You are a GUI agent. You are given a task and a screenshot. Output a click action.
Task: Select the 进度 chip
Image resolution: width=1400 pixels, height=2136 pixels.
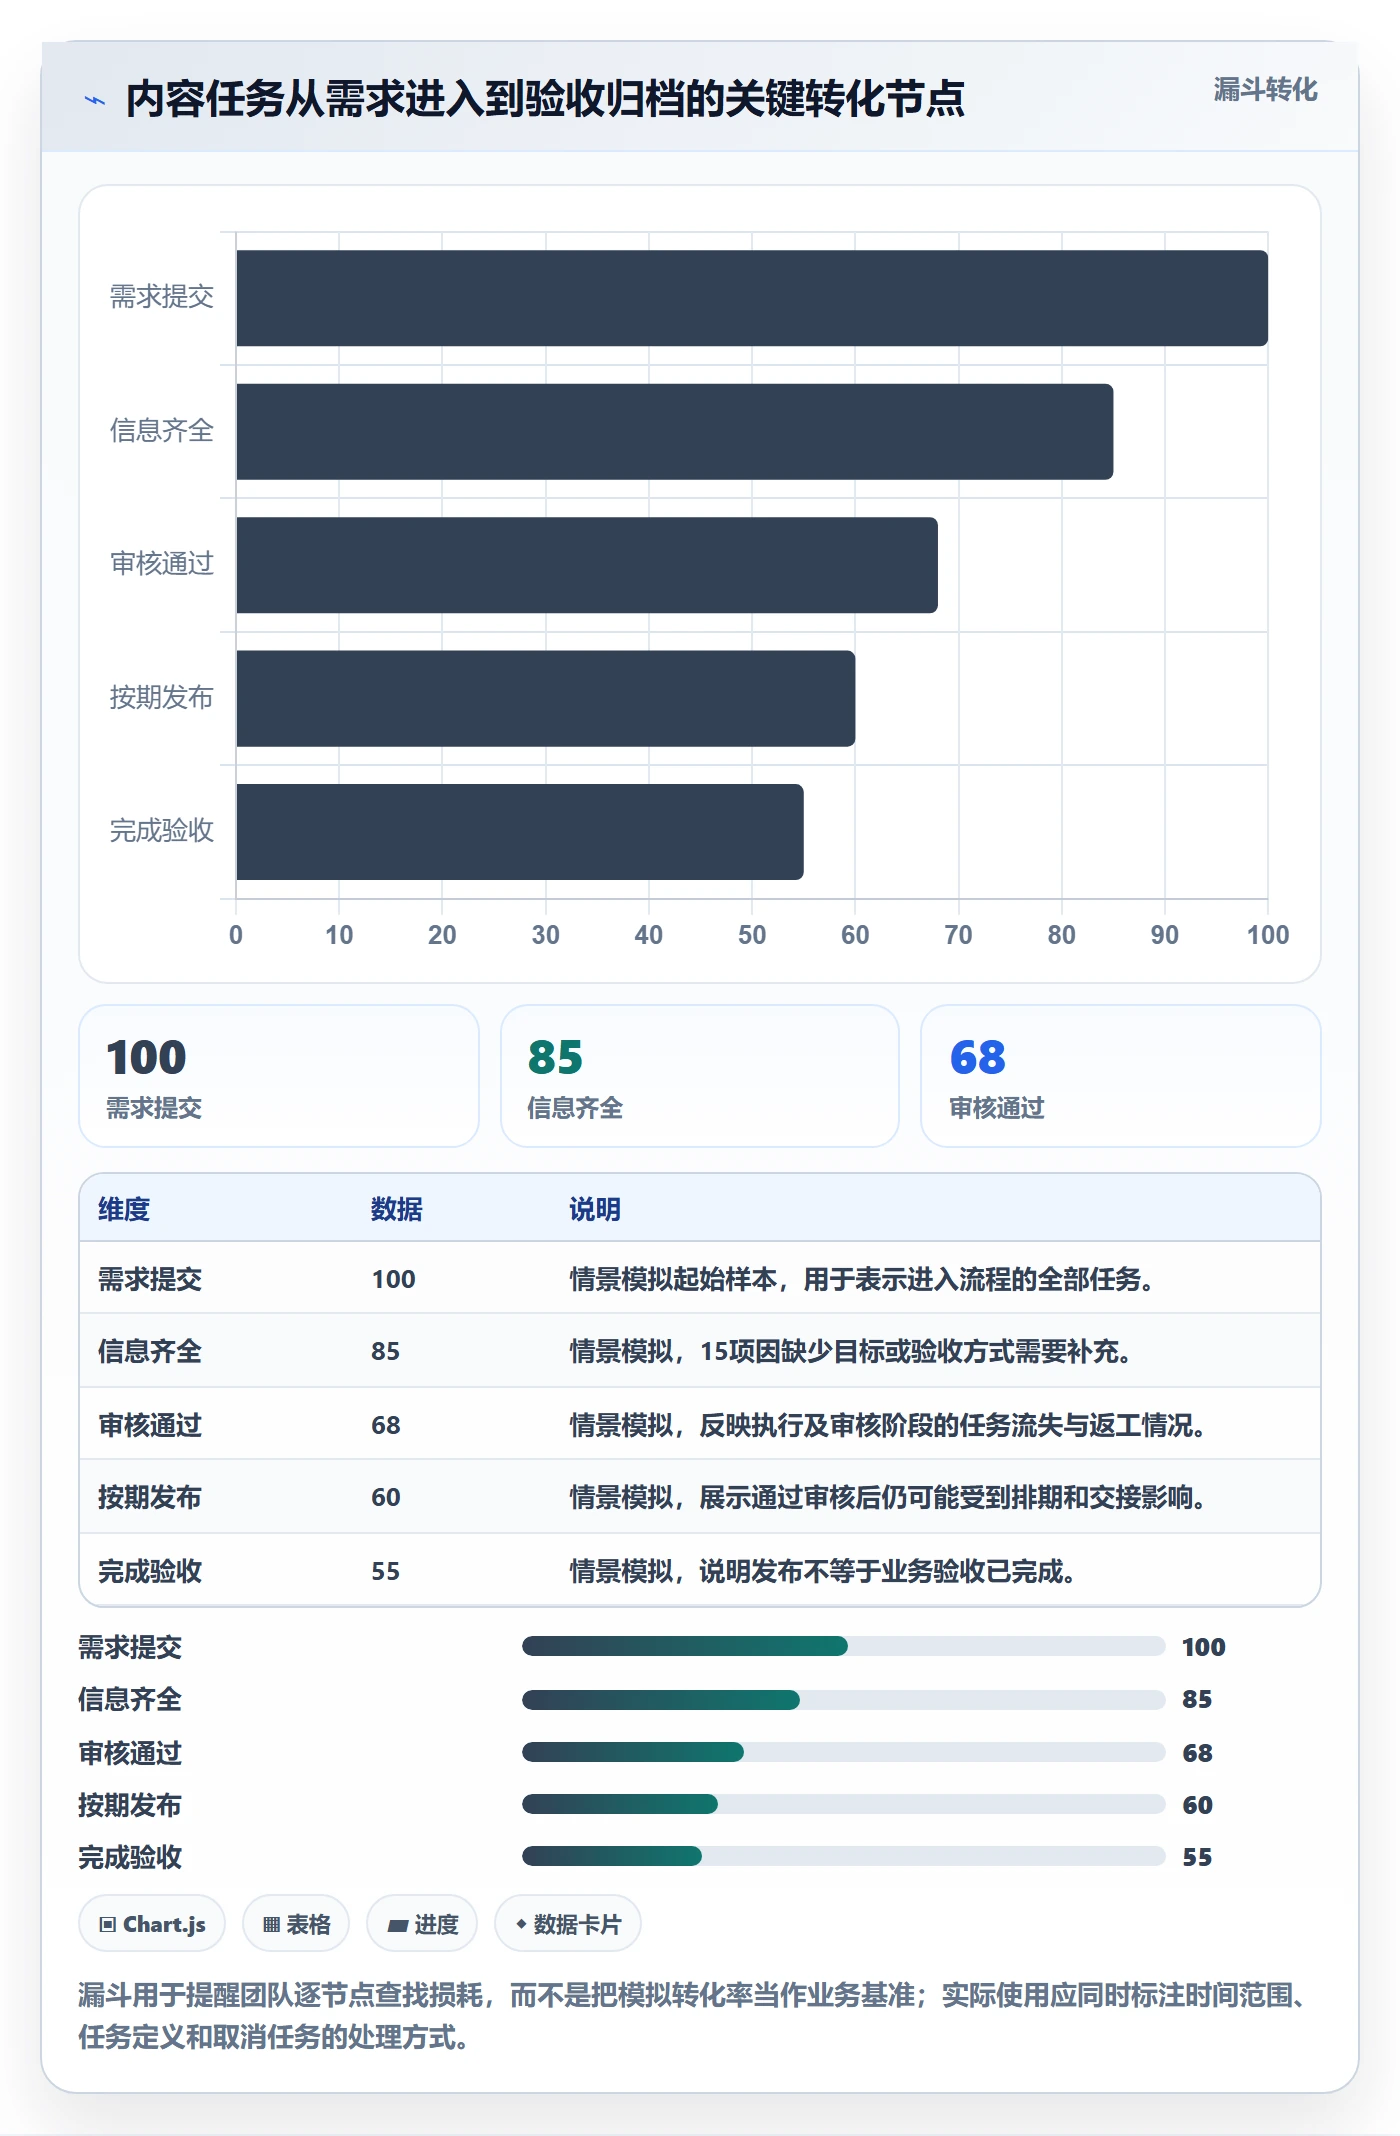point(422,1923)
